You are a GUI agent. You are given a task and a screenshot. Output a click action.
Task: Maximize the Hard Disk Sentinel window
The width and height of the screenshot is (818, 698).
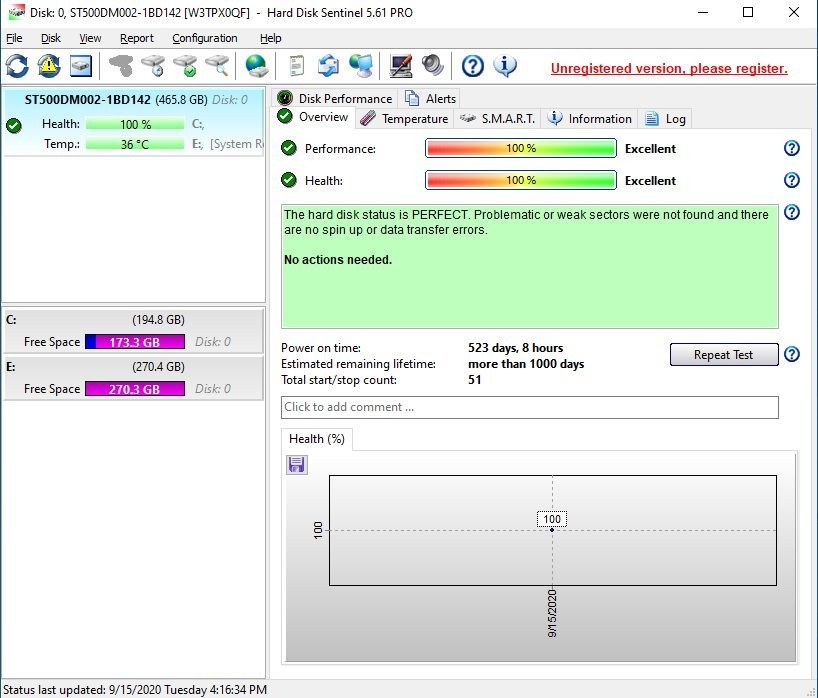[748, 13]
